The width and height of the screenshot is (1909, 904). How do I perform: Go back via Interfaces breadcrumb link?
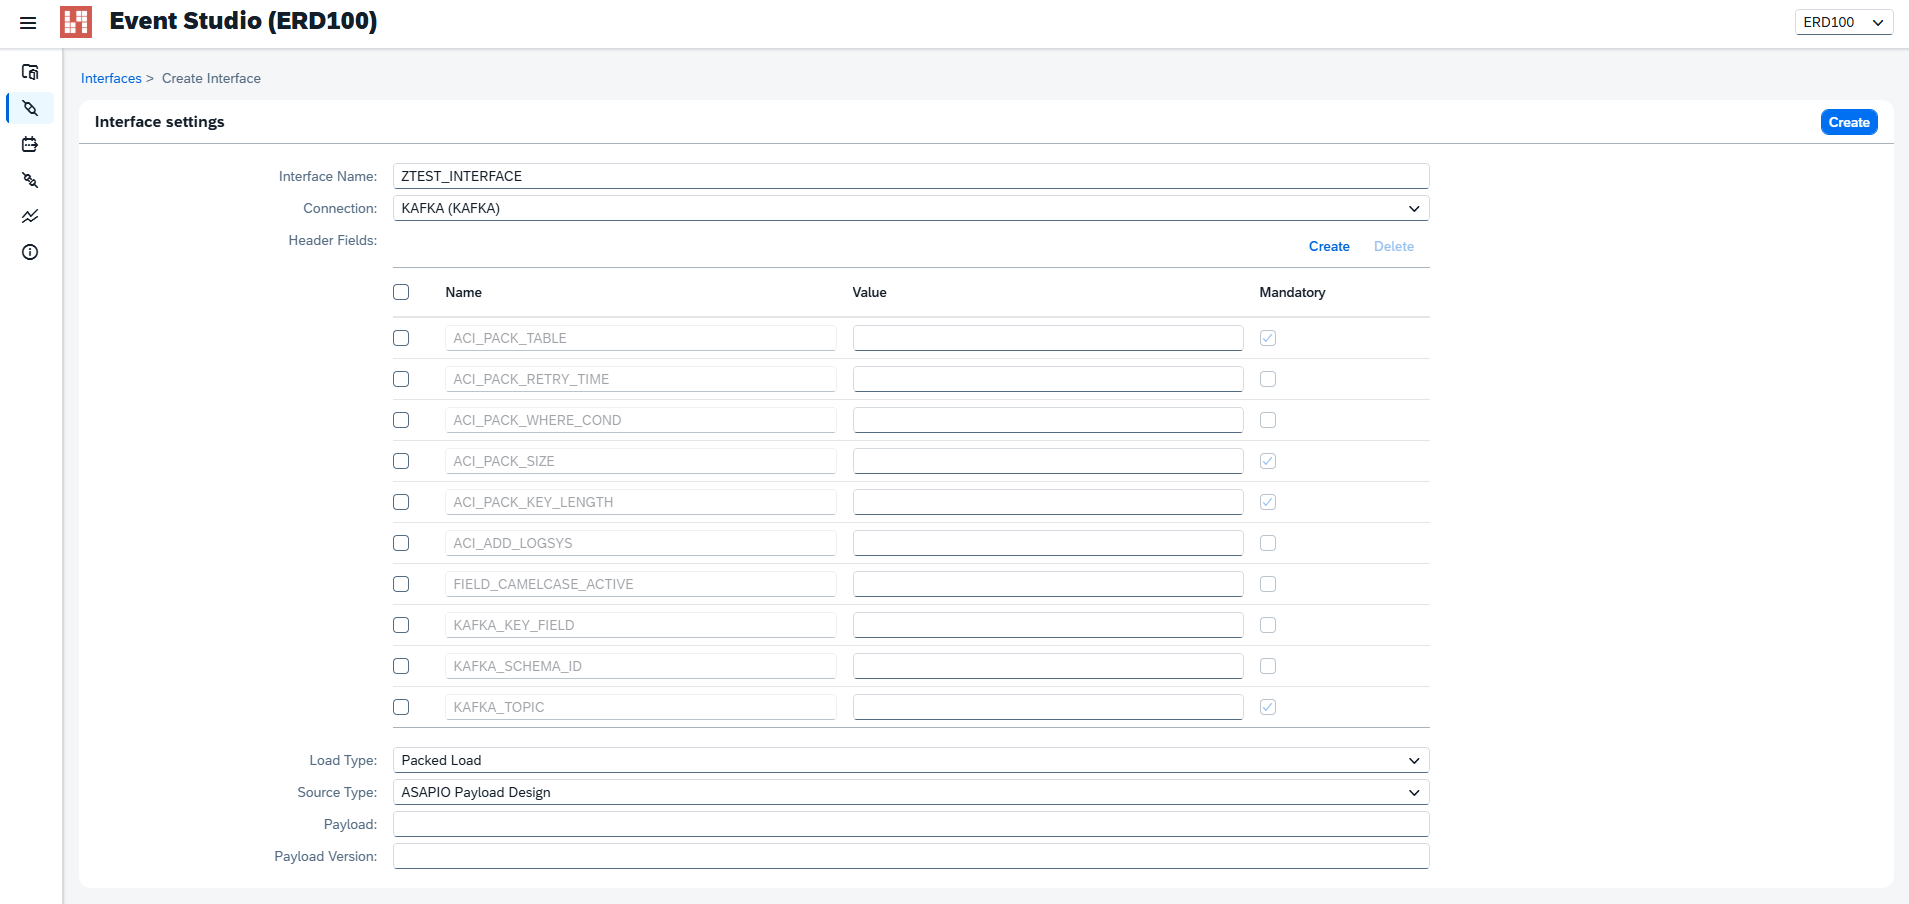(x=111, y=78)
